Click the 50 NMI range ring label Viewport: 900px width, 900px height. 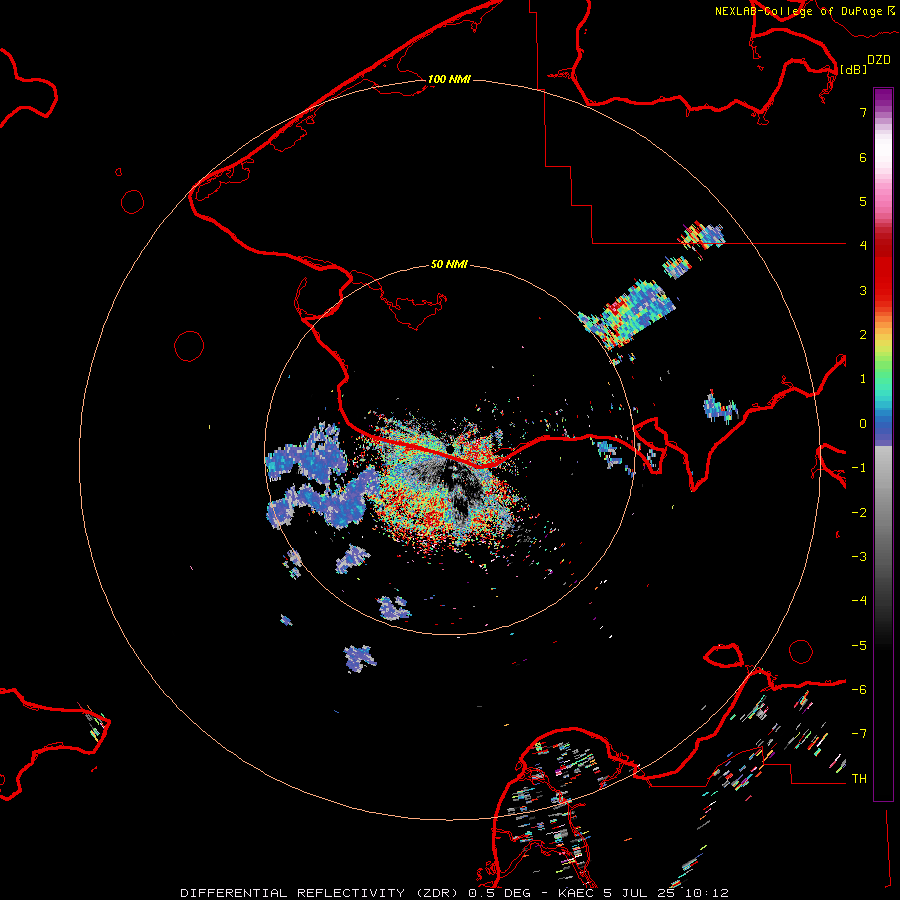[x=449, y=264]
